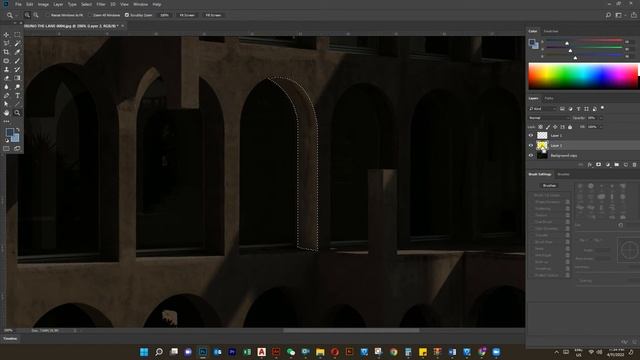This screenshot has width=640, height=360.
Task: Open the Timeline panel tab
Action: [x=10, y=338]
